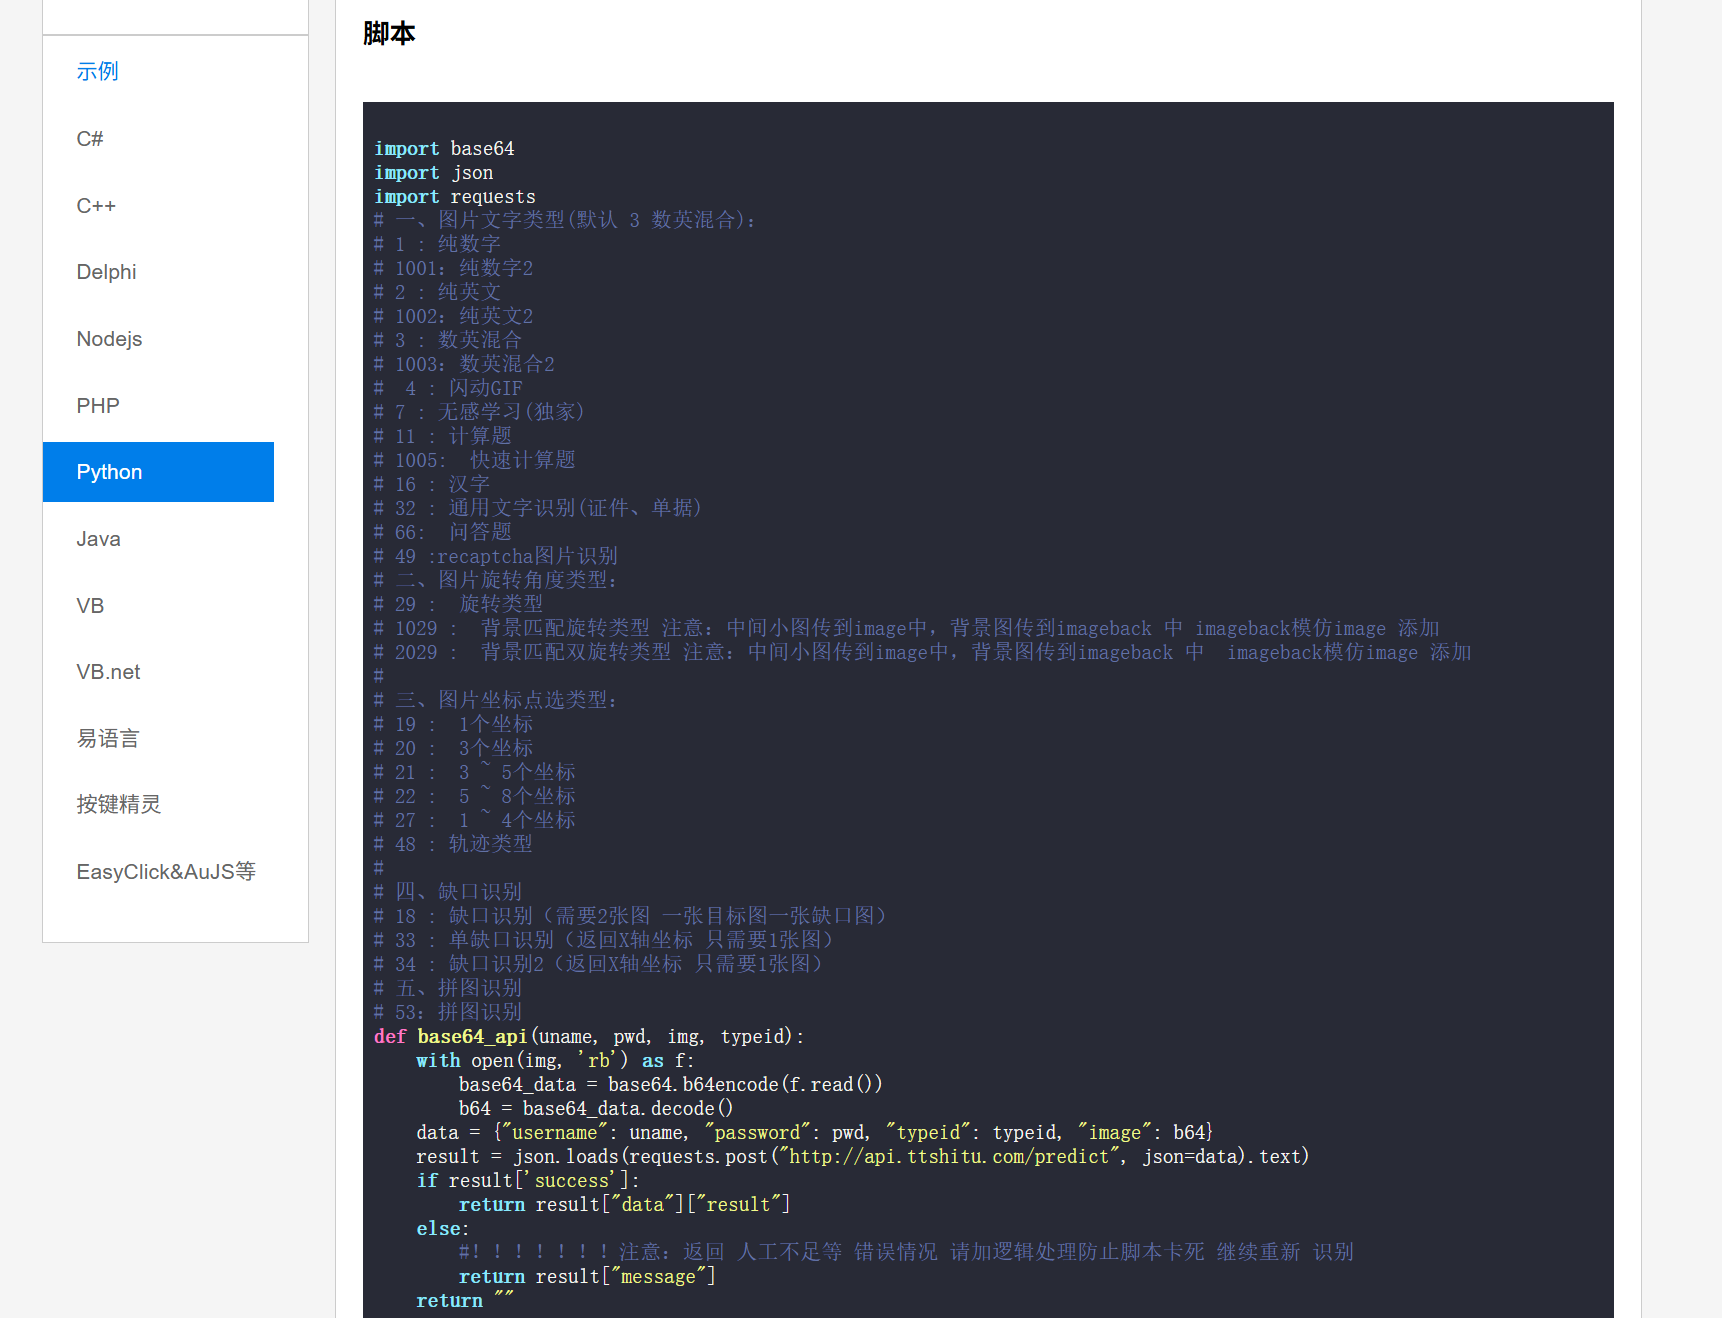Click the '# 2029 : 背景匹配双旋转类型' comment line
Viewport: 1722px width, 1318px height.
923,652
